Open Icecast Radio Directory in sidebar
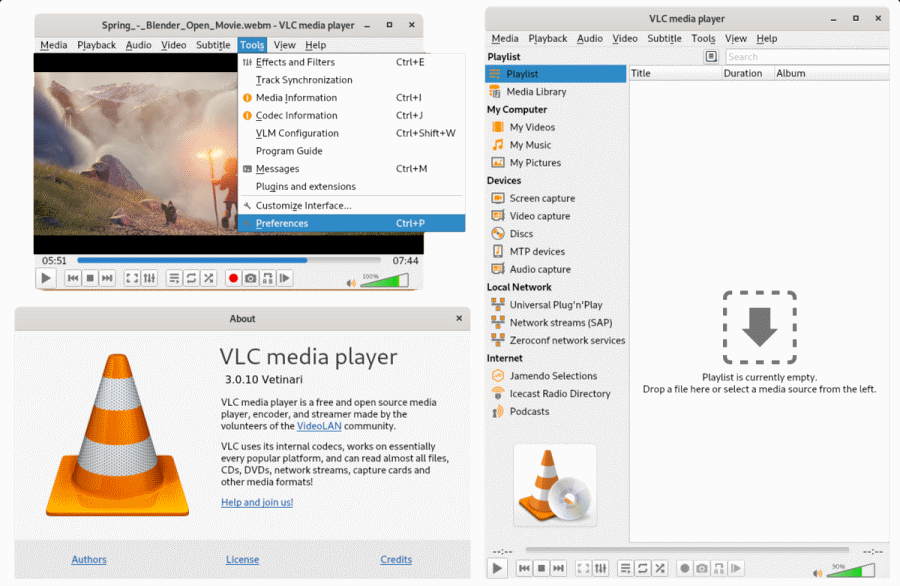This screenshot has width=900, height=586. click(x=556, y=394)
